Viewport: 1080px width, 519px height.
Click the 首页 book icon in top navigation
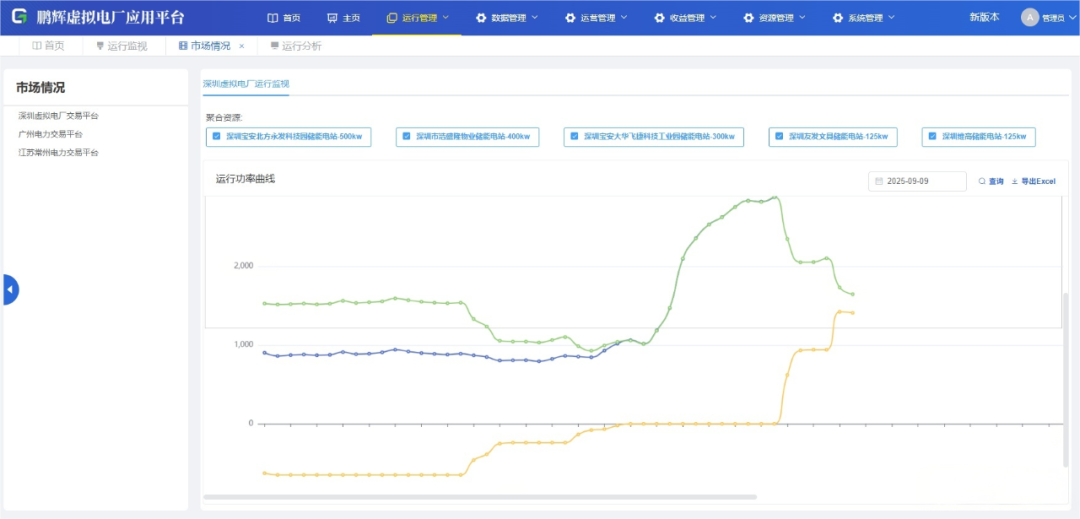click(x=273, y=18)
